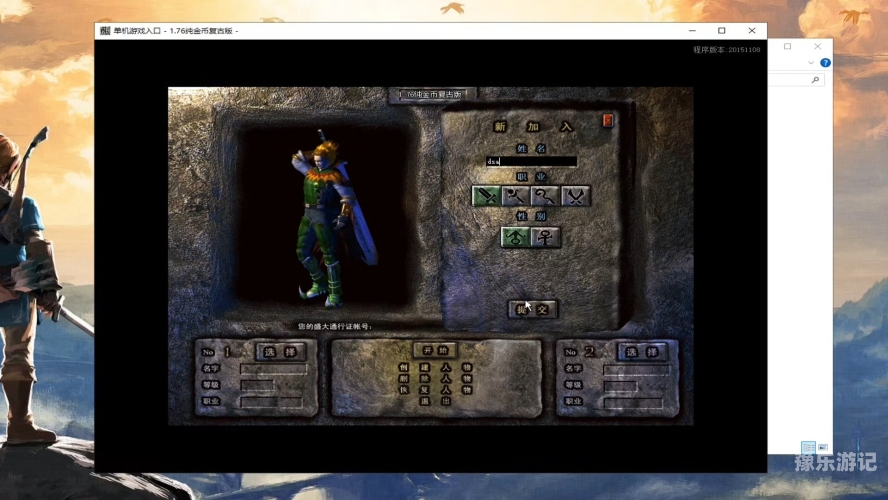Submit new character with 提交 button

(x=532, y=309)
